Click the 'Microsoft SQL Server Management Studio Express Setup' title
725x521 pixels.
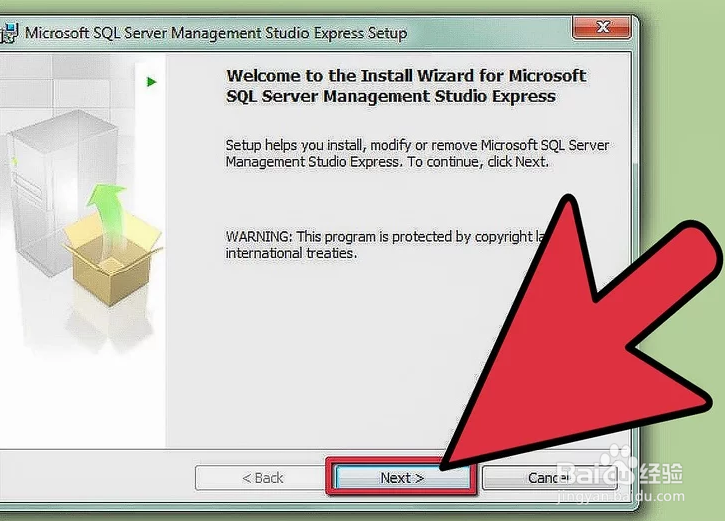click(216, 33)
